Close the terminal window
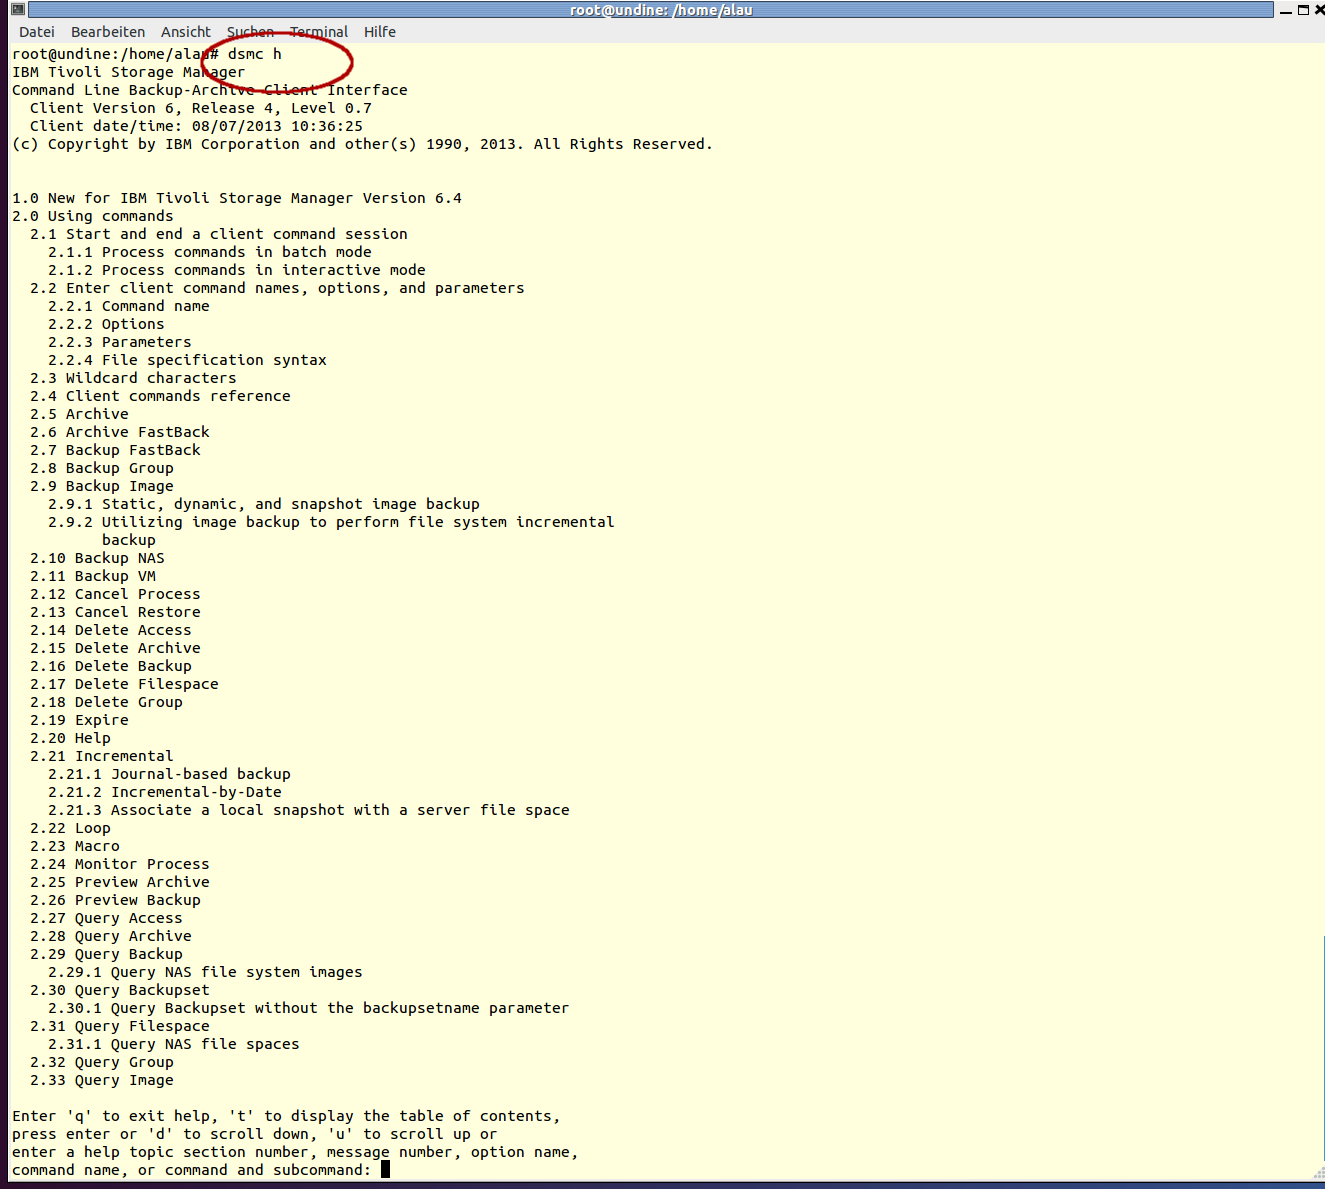Screen dimensions: 1325x1189 click(x=1319, y=10)
